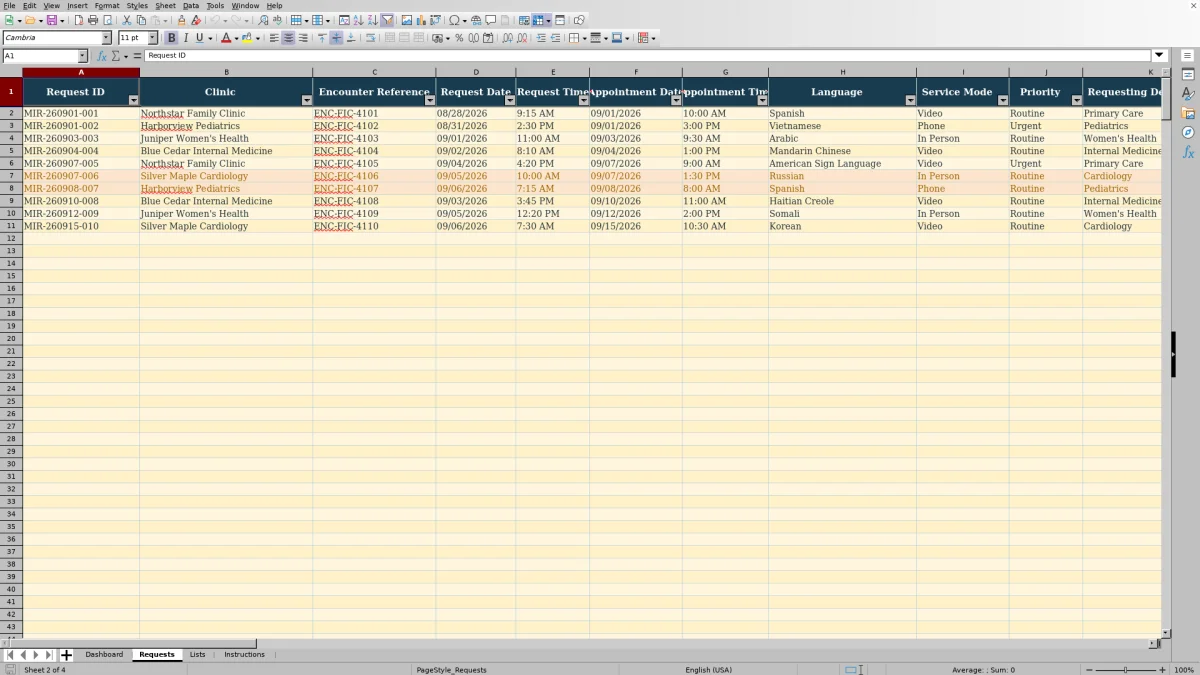Open Request ID column filter dropdown
The image size is (1200, 675).
pyautogui.click(x=134, y=100)
